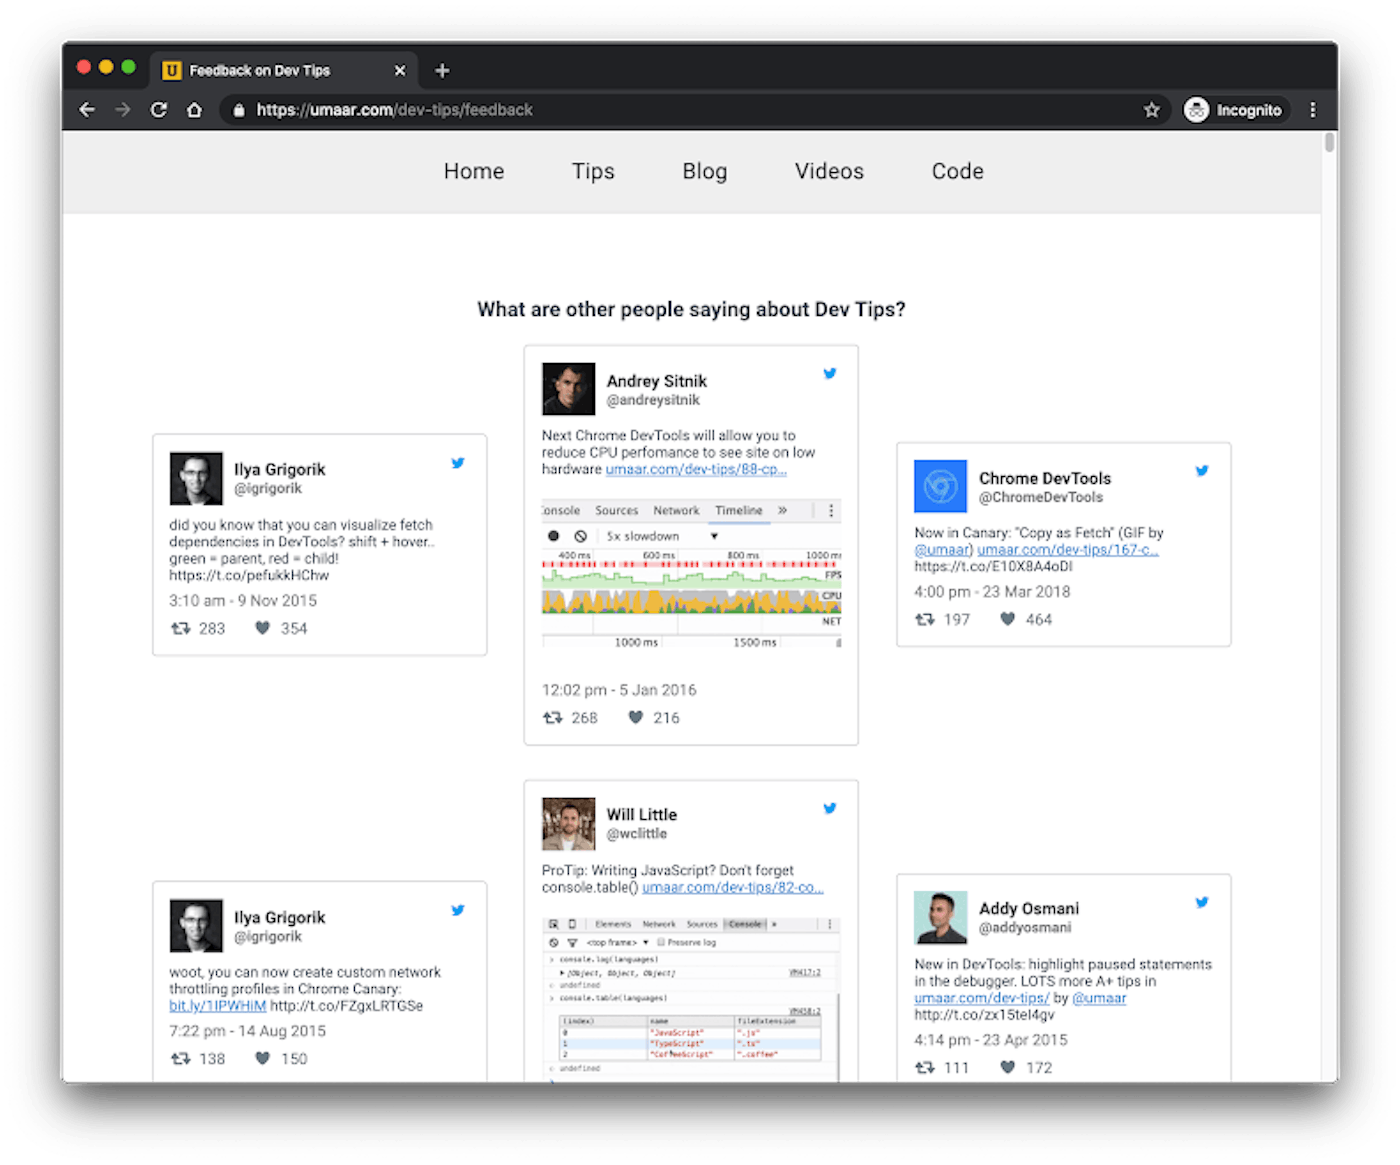Open the Home navigation item
1400x1165 pixels.
pos(474,171)
